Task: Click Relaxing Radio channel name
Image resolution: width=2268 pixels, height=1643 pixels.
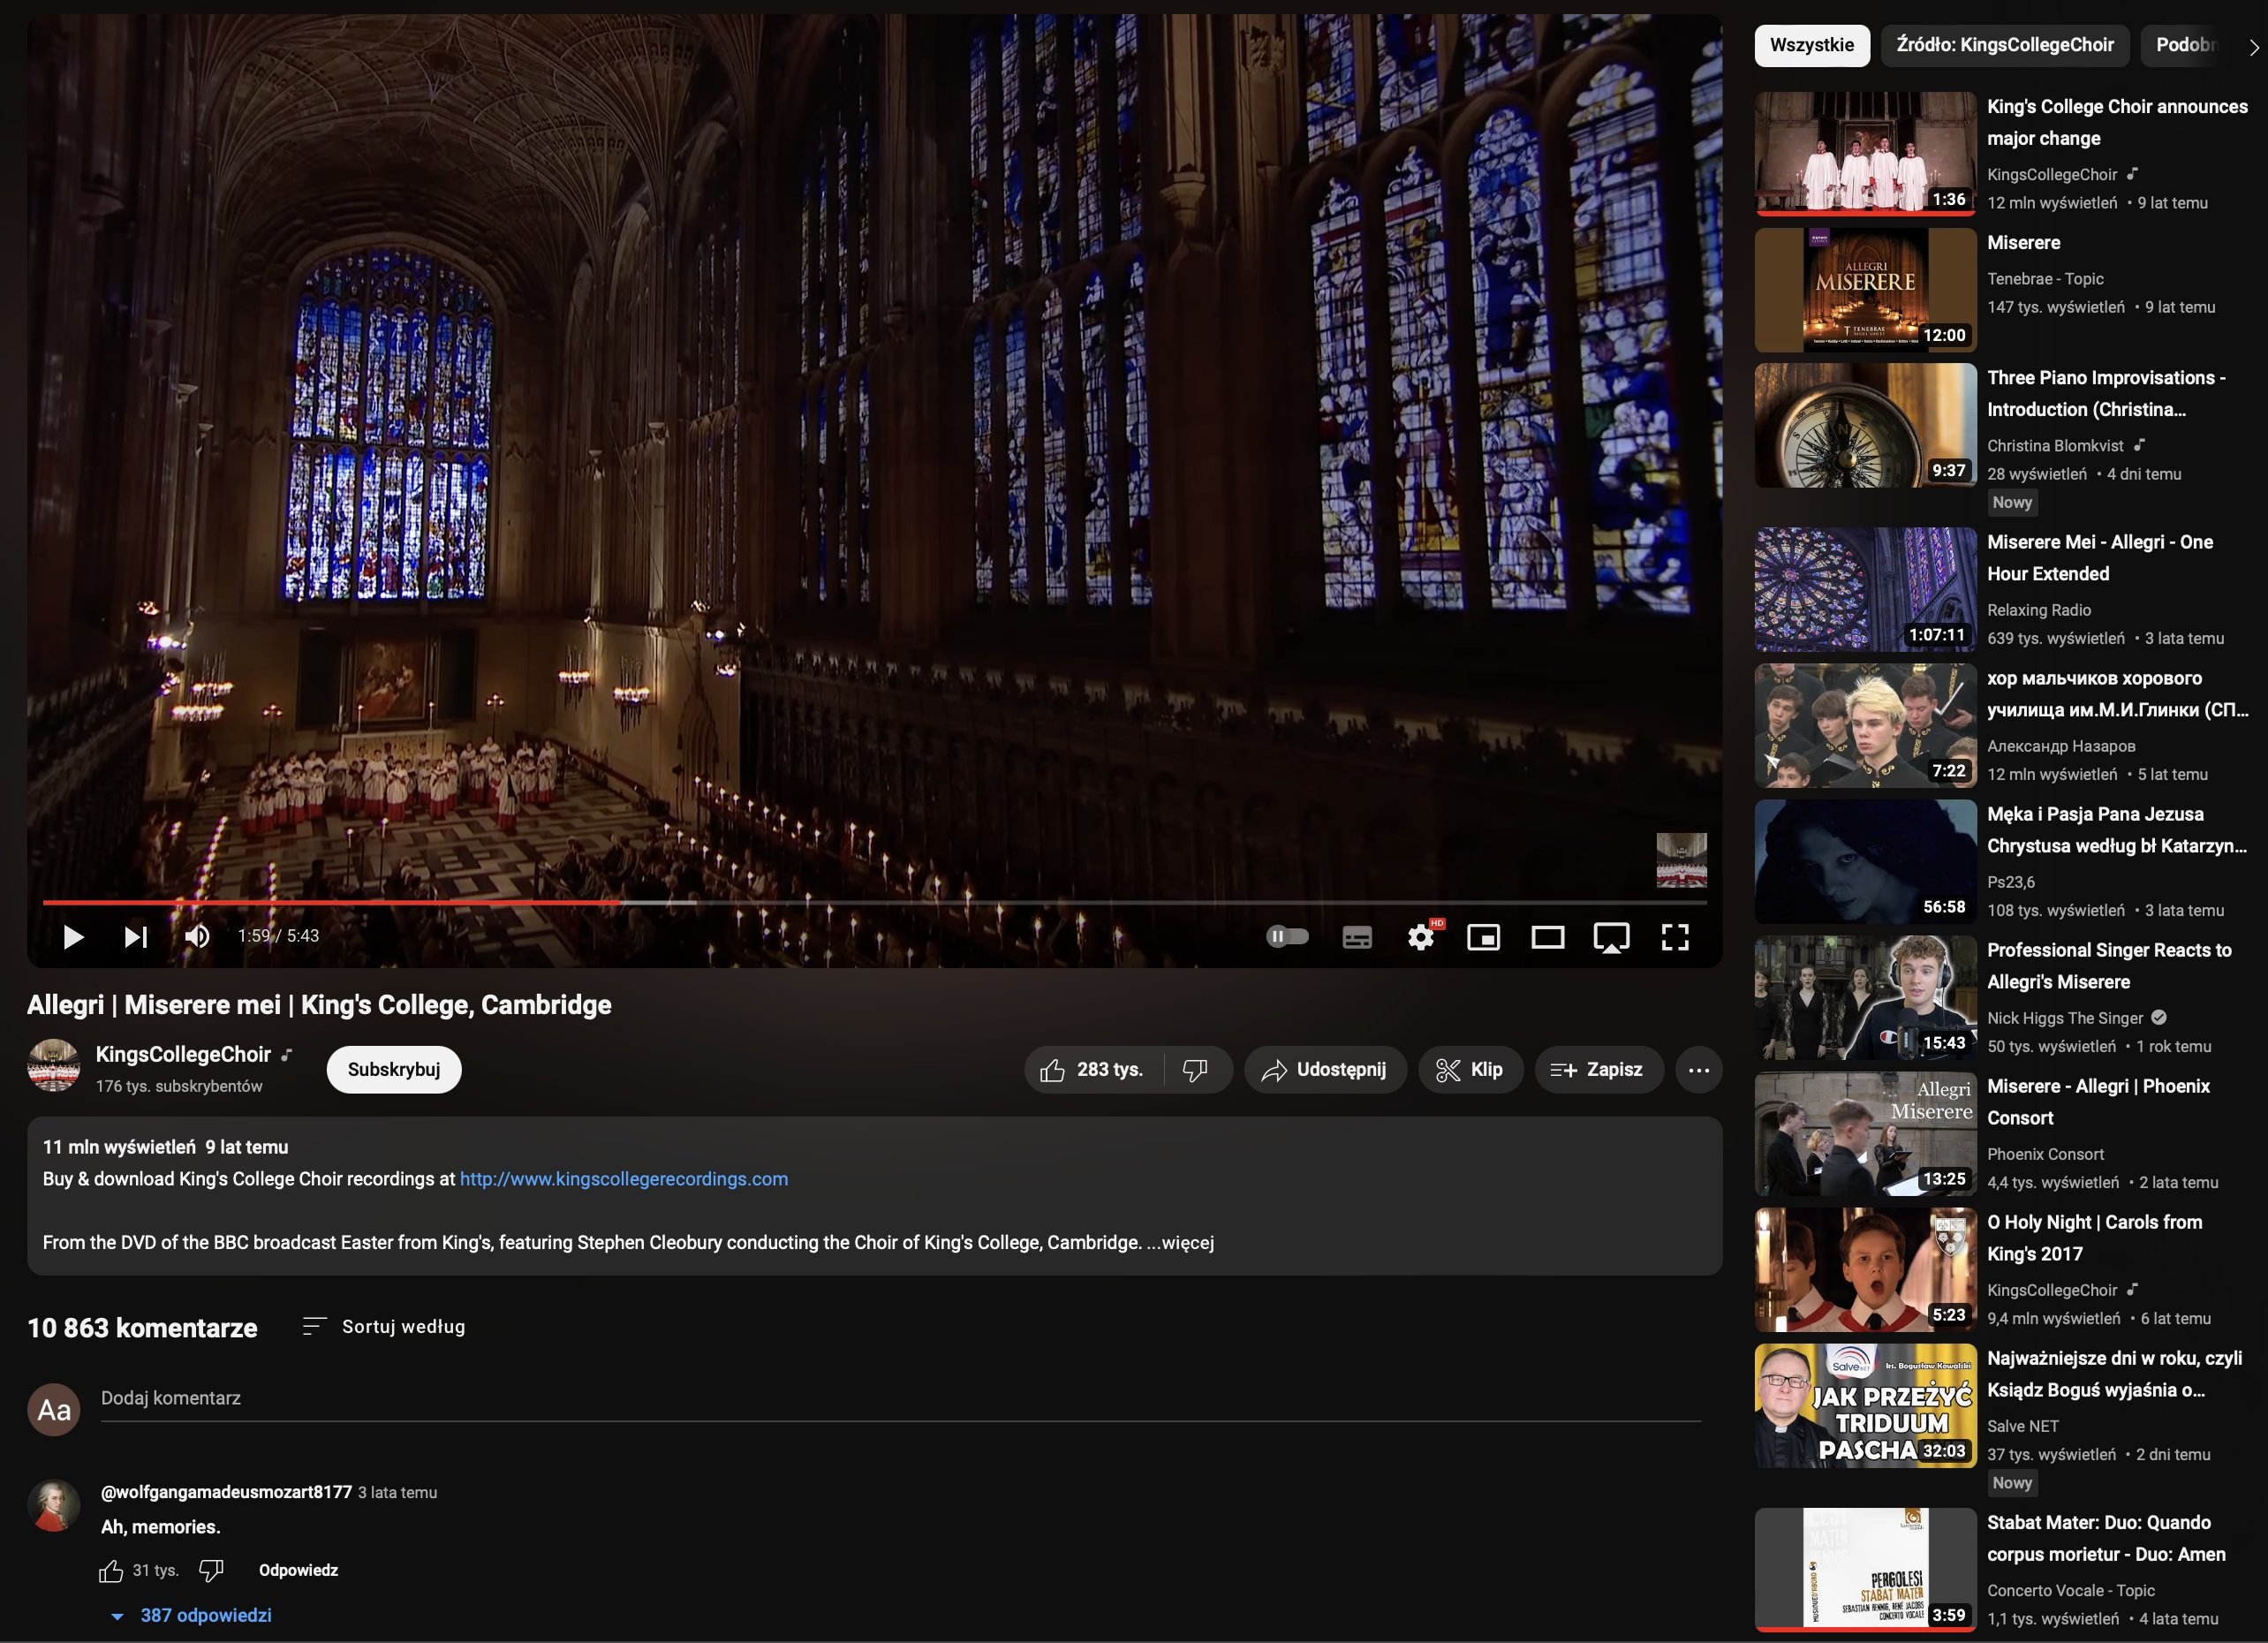Action: point(2038,610)
